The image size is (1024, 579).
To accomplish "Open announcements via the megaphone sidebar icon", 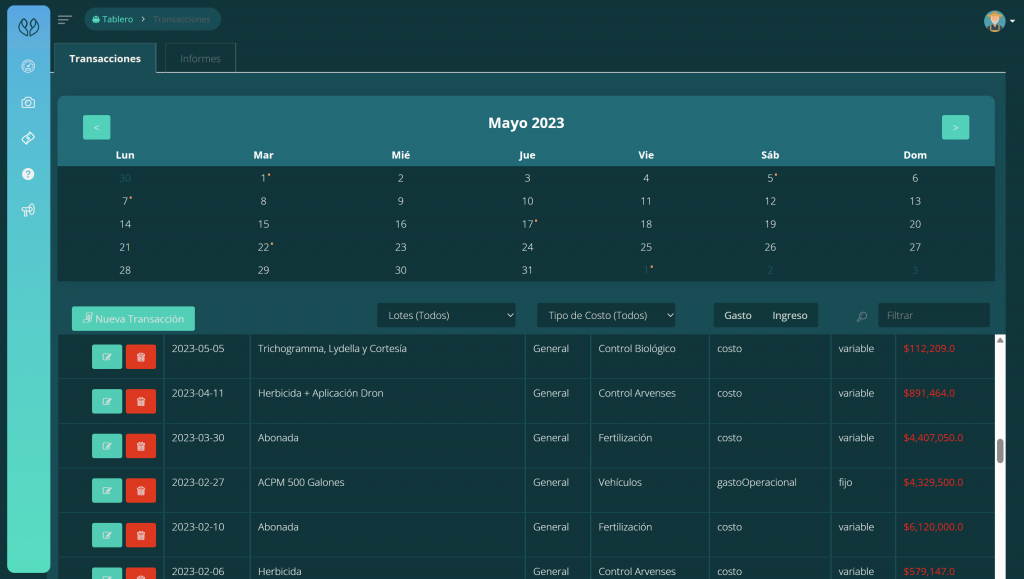I will (28, 210).
